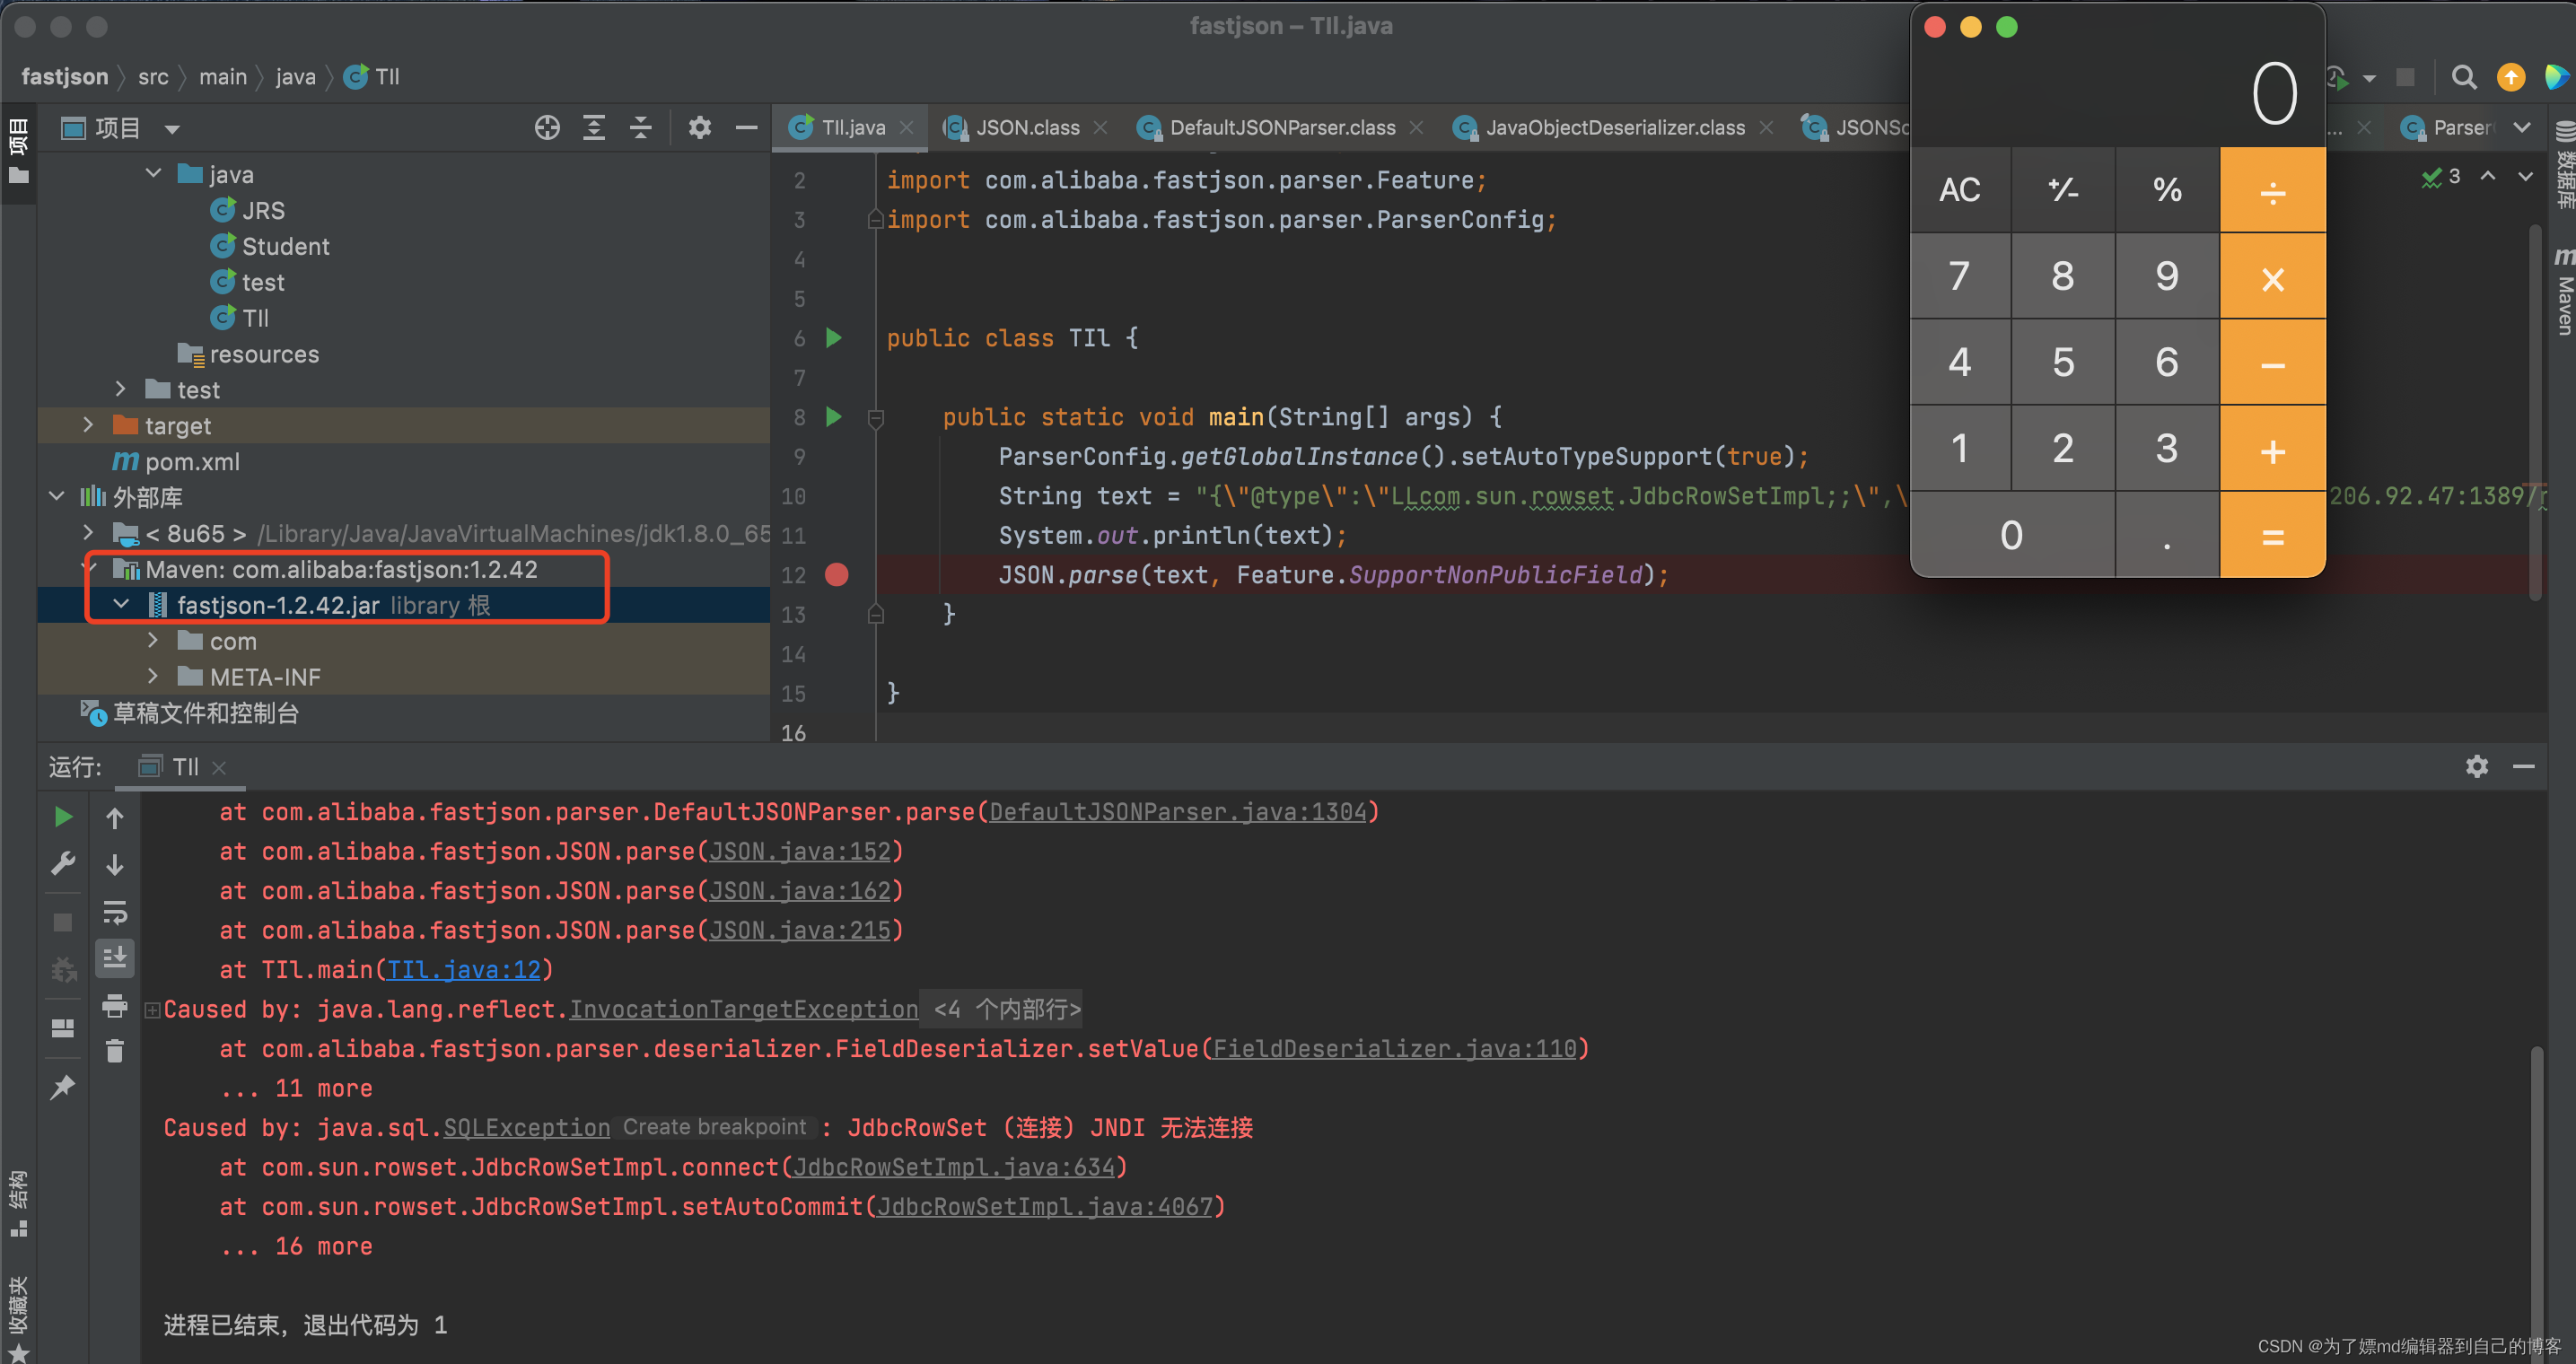The width and height of the screenshot is (2576, 1364).
Task: Click the orange update arrow icon
Action: (x=2510, y=77)
